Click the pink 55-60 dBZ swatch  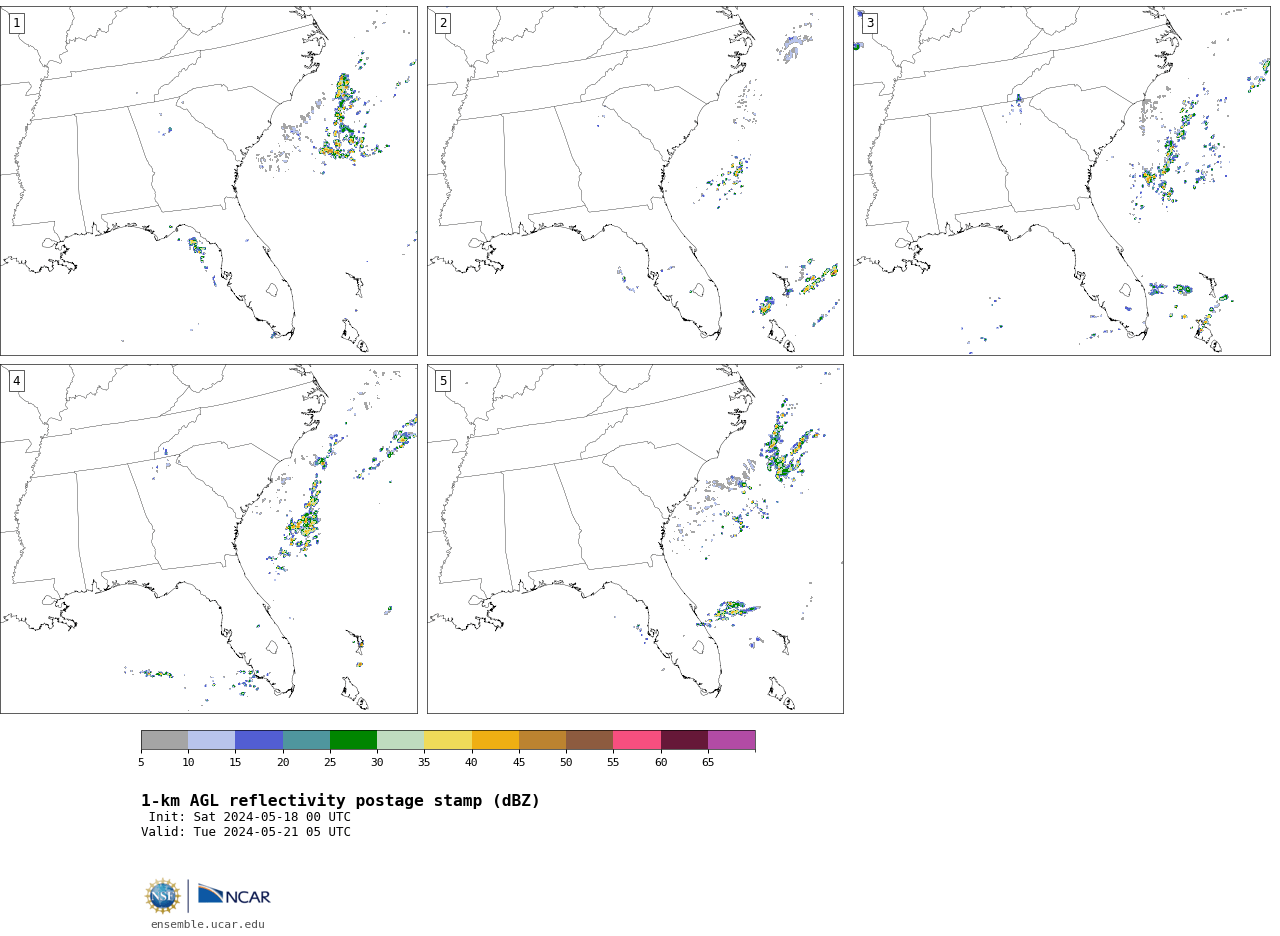click(637, 740)
